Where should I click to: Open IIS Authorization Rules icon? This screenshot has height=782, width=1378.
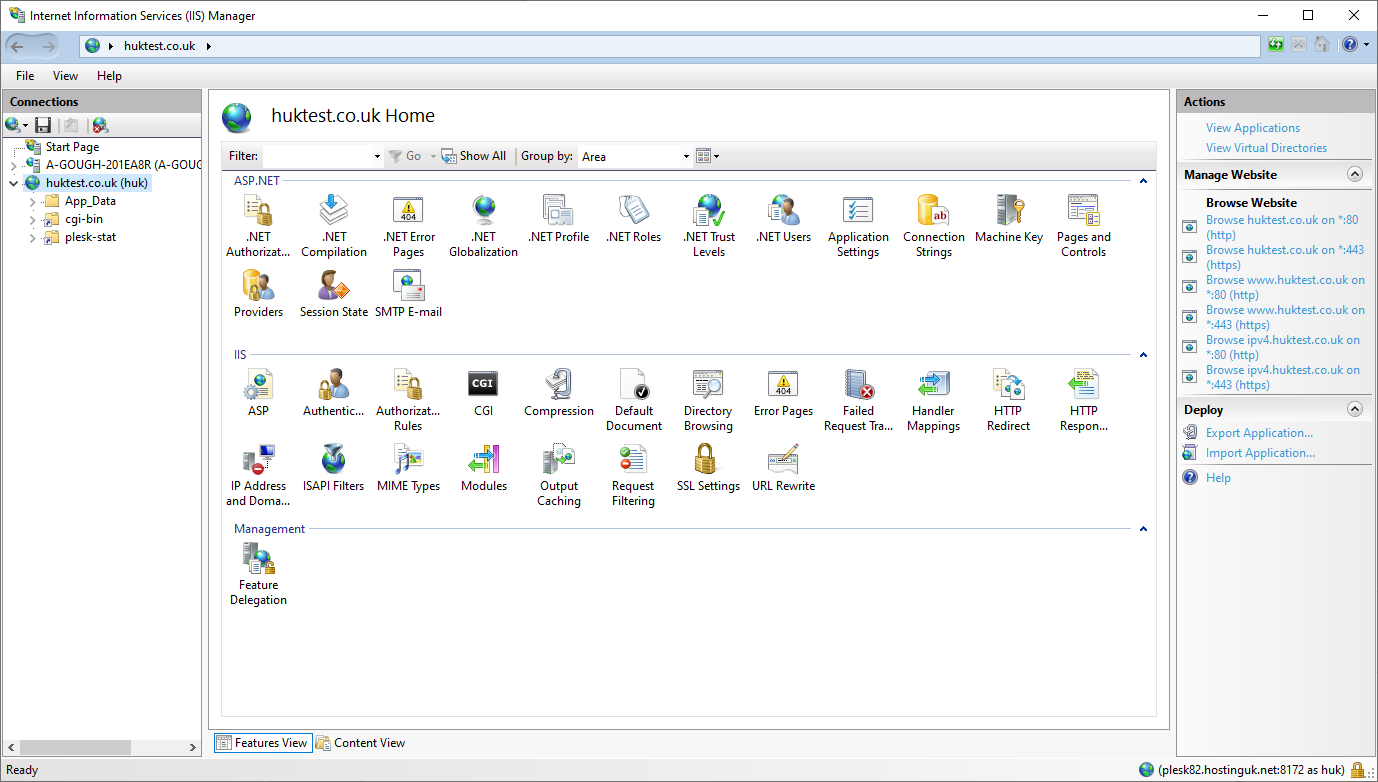point(408,400)
